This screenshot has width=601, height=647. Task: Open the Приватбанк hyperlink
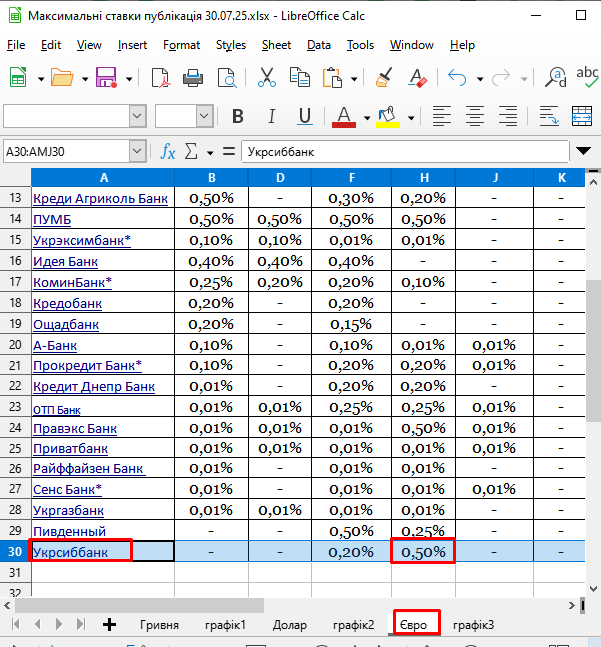[70, 448]
